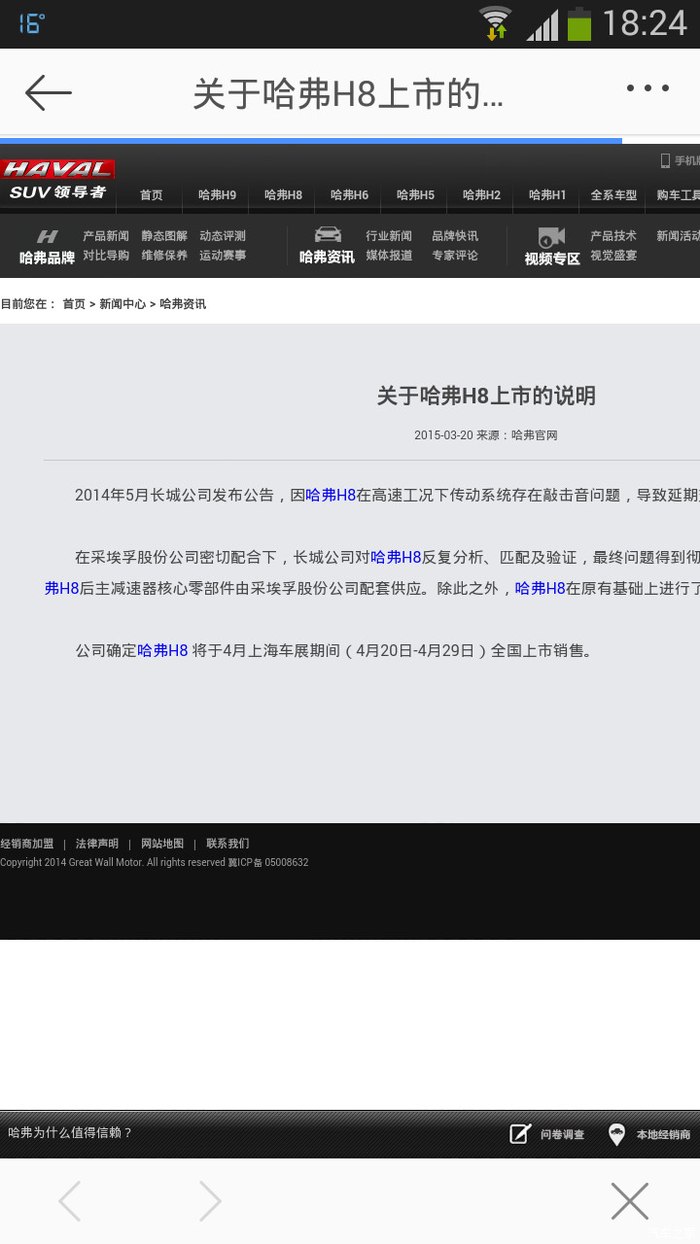The width and height of the screenshot is (700, 1244).
Task: Click 首页 in the breadcrumb
Action: coord(74,304)
